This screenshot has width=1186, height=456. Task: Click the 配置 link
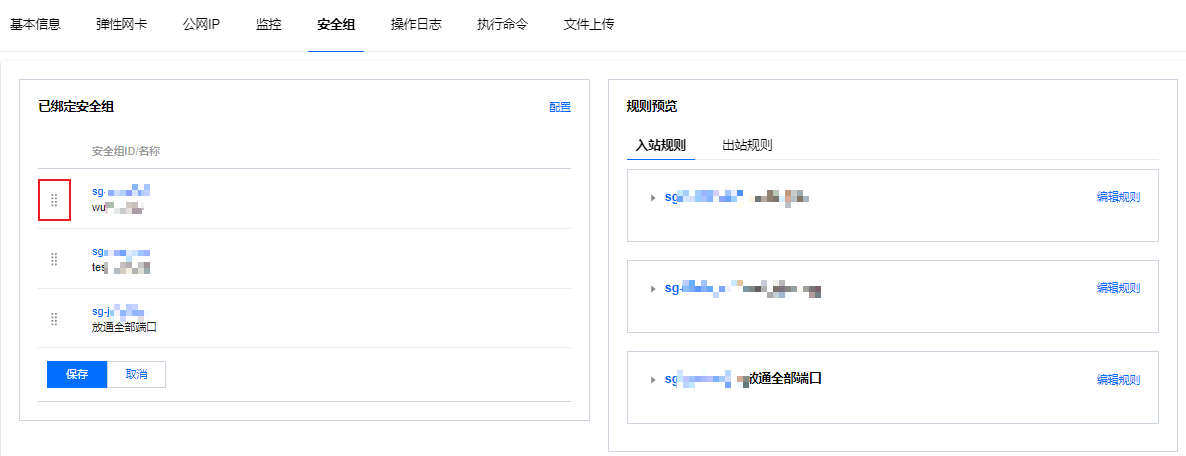click(x=560, y=107)
